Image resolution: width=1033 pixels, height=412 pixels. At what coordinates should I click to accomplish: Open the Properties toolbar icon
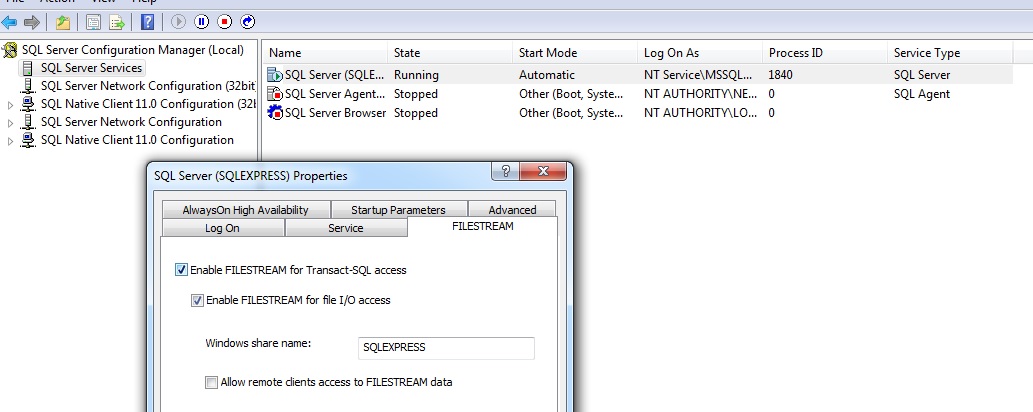tap(94, 22)
